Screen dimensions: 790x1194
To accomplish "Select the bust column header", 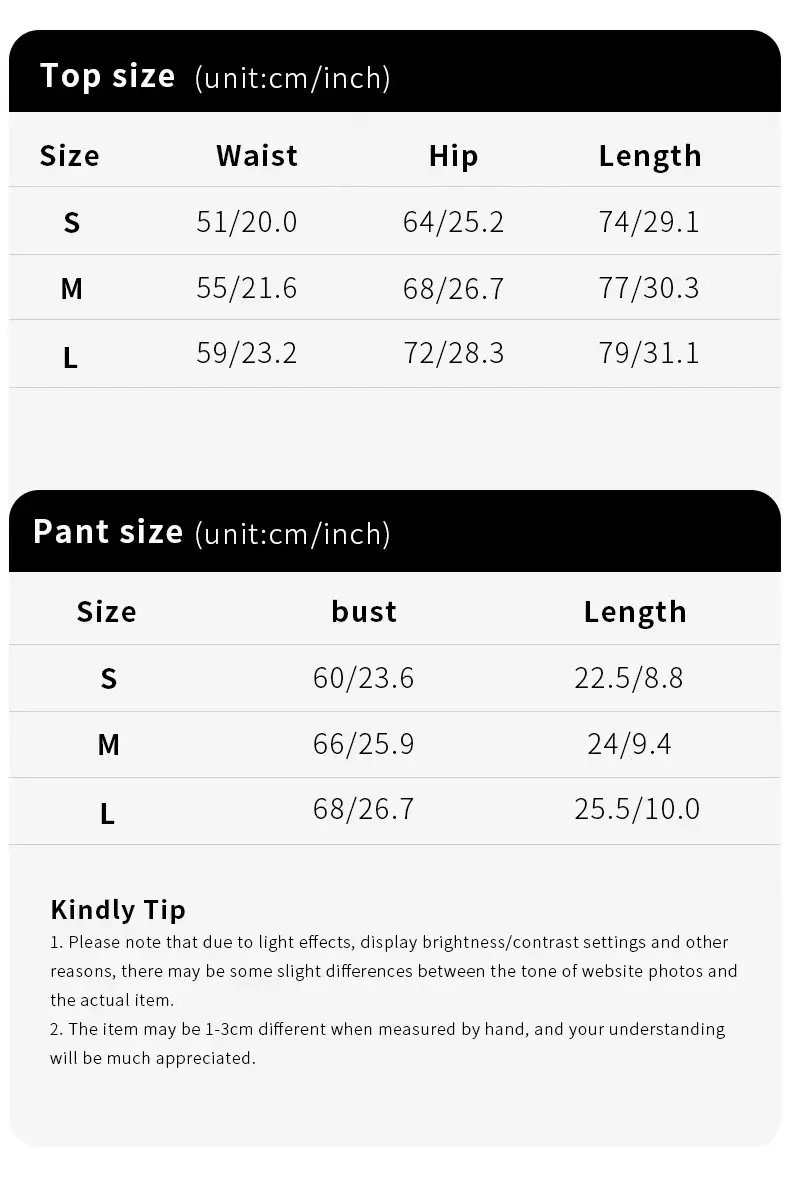I will (x=364, y=612).
